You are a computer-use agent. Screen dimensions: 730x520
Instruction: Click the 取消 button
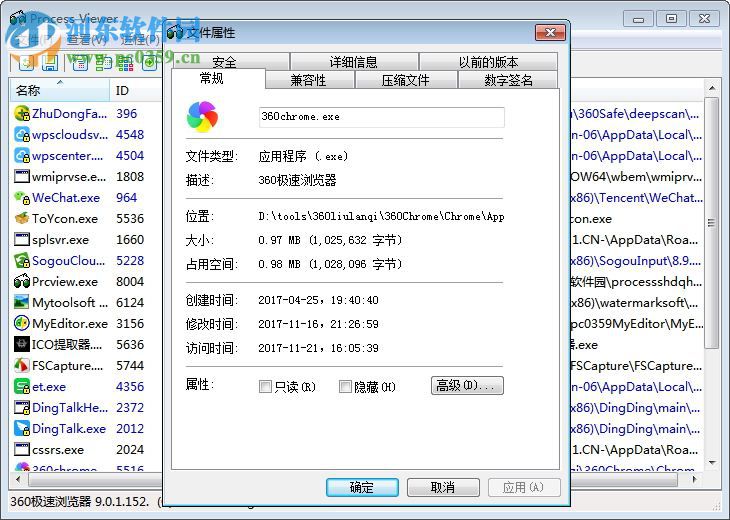(x=443, y=487)
